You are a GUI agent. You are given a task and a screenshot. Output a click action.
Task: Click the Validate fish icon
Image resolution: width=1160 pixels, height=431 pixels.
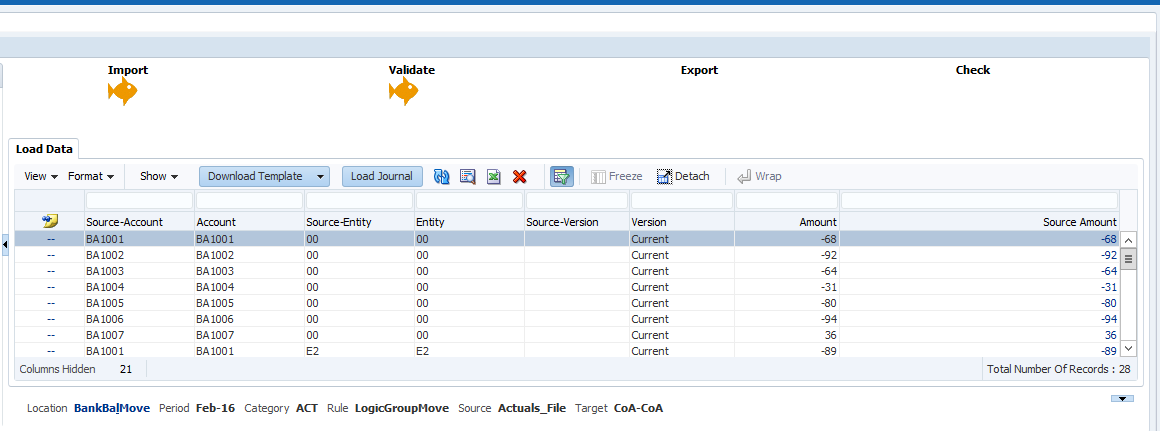pos(404,92)
